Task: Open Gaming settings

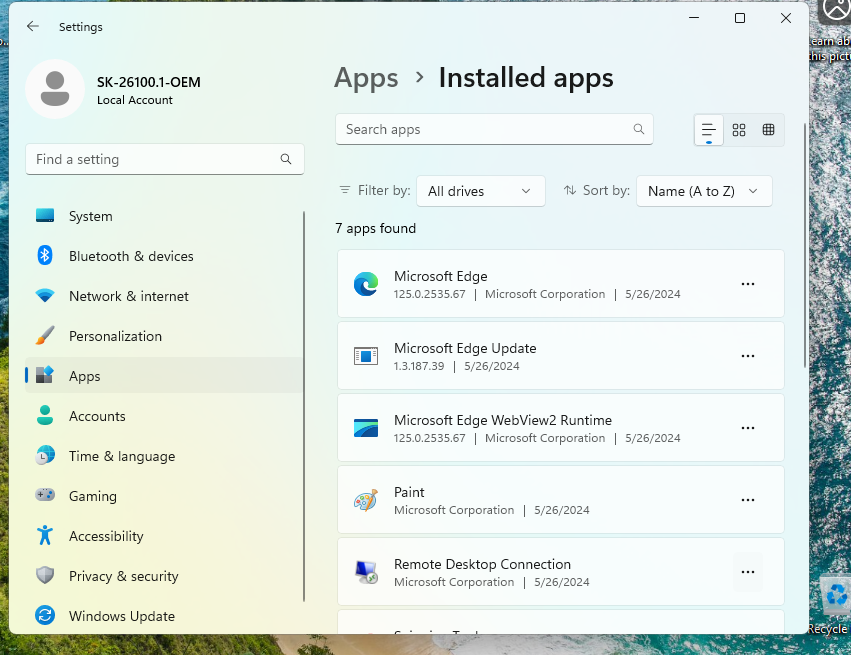Action: (164, 496)
